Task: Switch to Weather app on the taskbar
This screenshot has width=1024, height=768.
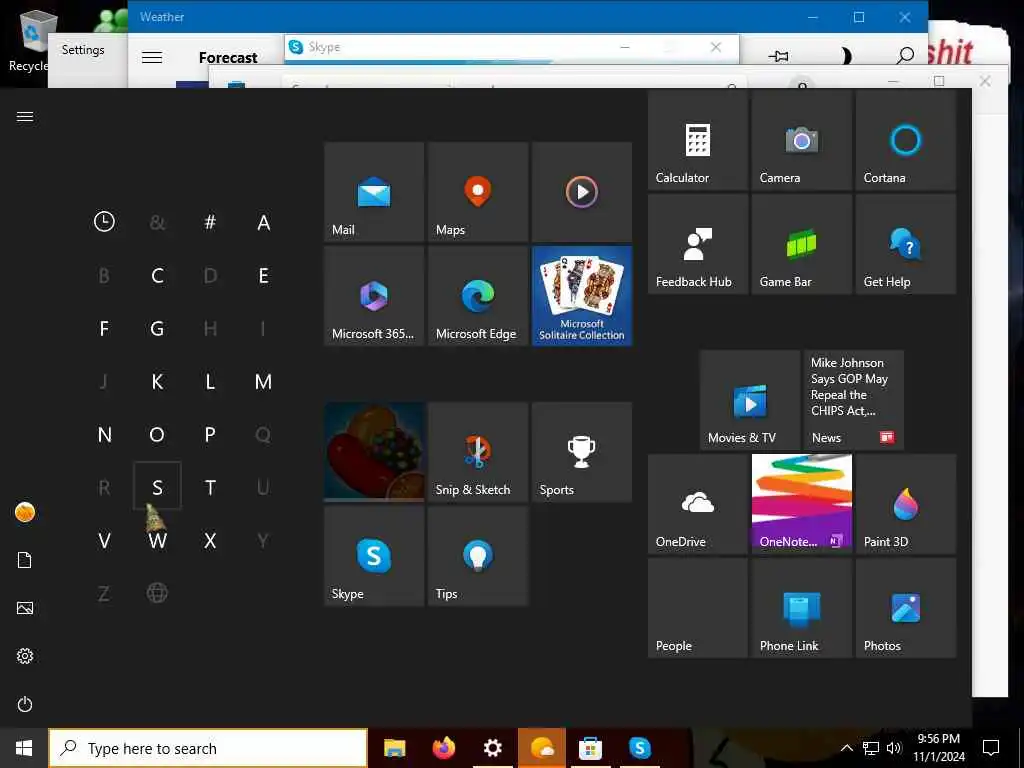Action: click(542, 748)
